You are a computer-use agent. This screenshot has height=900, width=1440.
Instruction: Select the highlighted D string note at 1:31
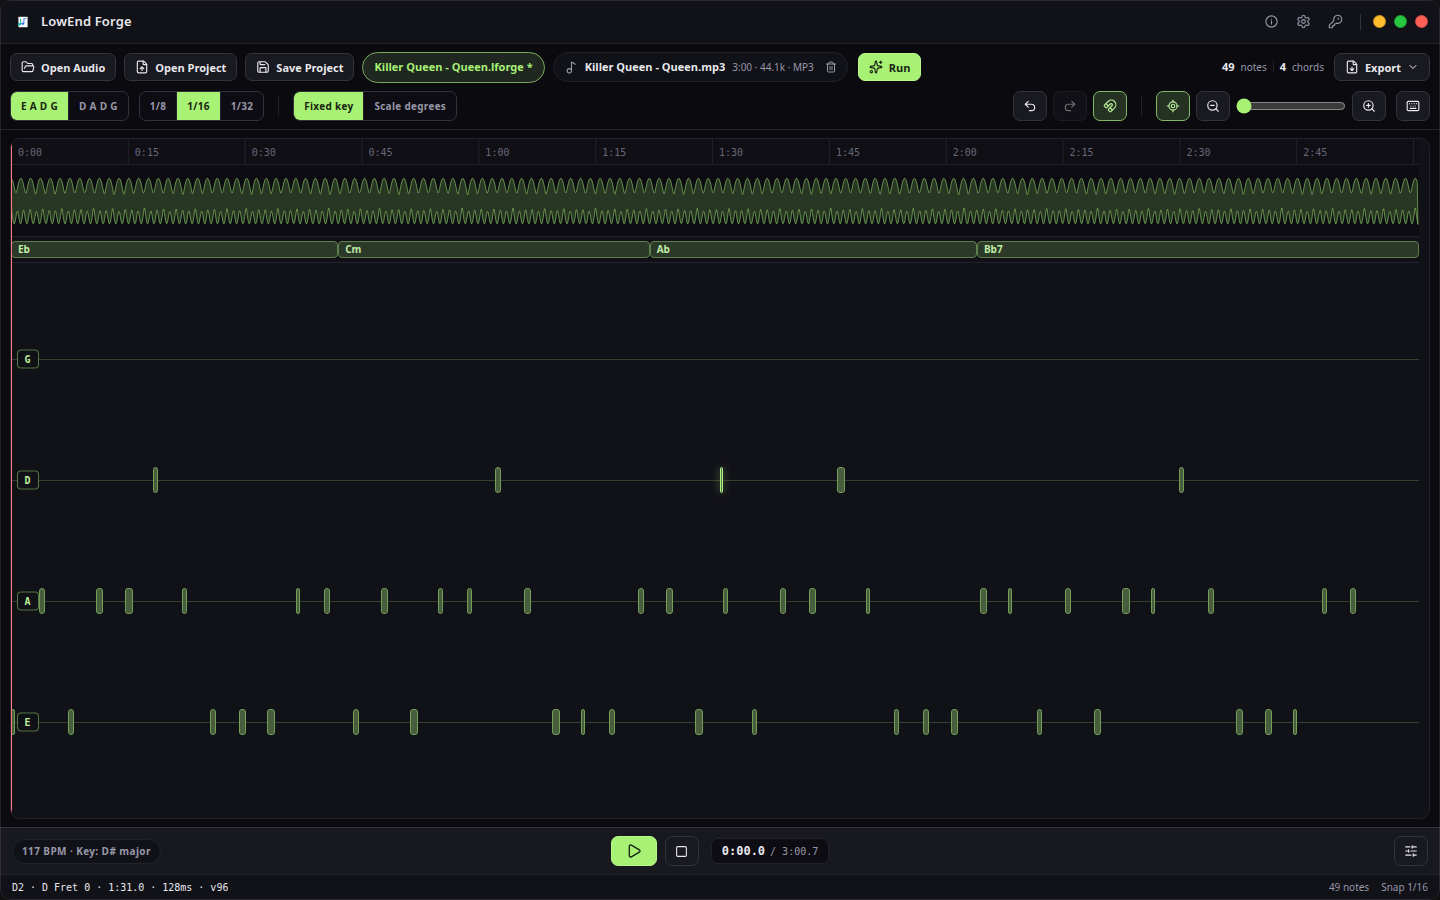(x=721, y=480)
